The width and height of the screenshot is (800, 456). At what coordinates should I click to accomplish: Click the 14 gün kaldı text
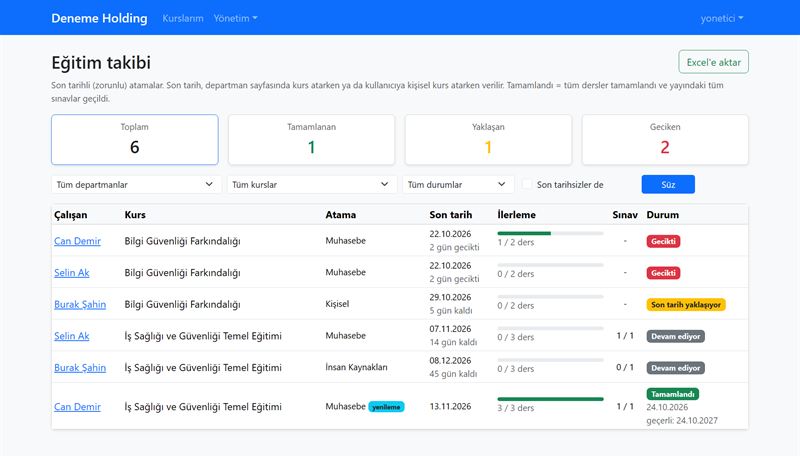(453, 342)
